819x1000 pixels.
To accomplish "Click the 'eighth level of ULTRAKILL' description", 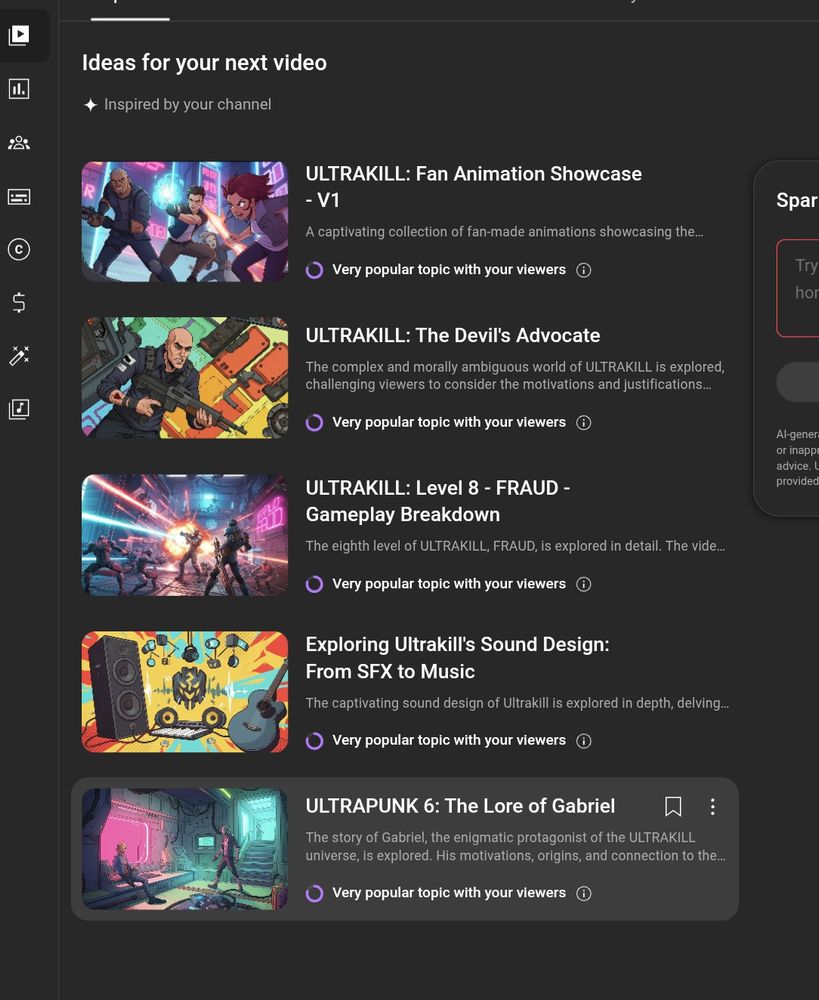I will click(515, 546).
